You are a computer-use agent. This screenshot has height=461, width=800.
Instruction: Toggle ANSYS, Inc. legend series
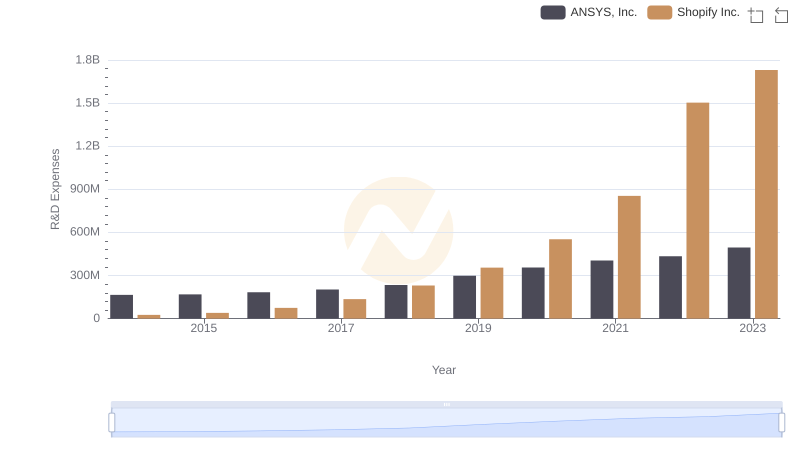point(589,12)
